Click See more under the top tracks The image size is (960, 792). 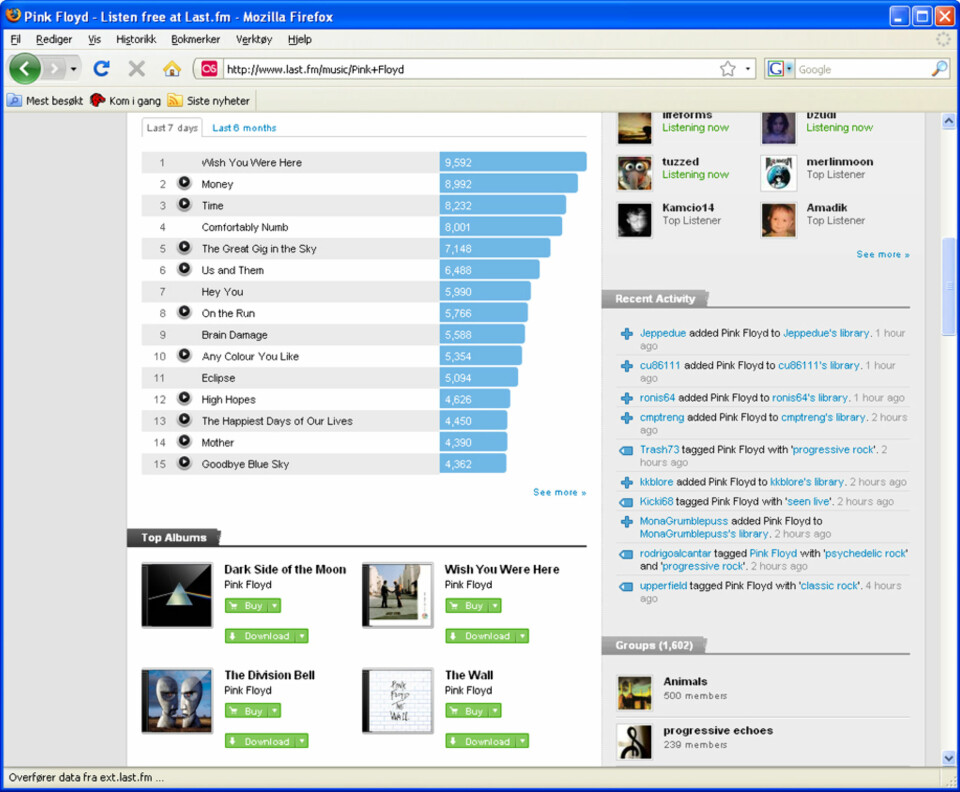pos(560,492)
